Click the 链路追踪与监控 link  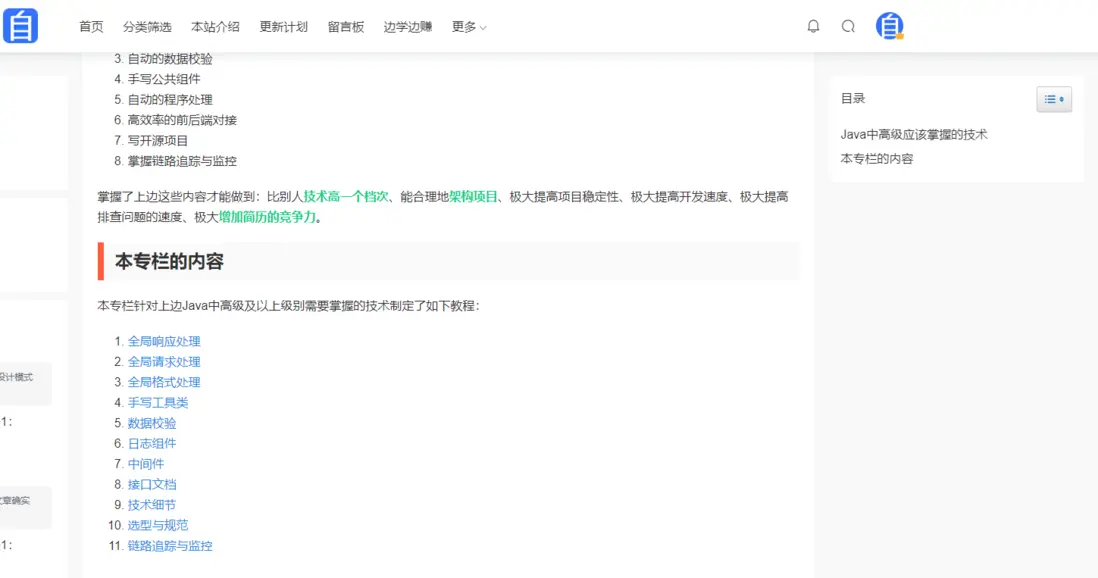coord(172,545)
